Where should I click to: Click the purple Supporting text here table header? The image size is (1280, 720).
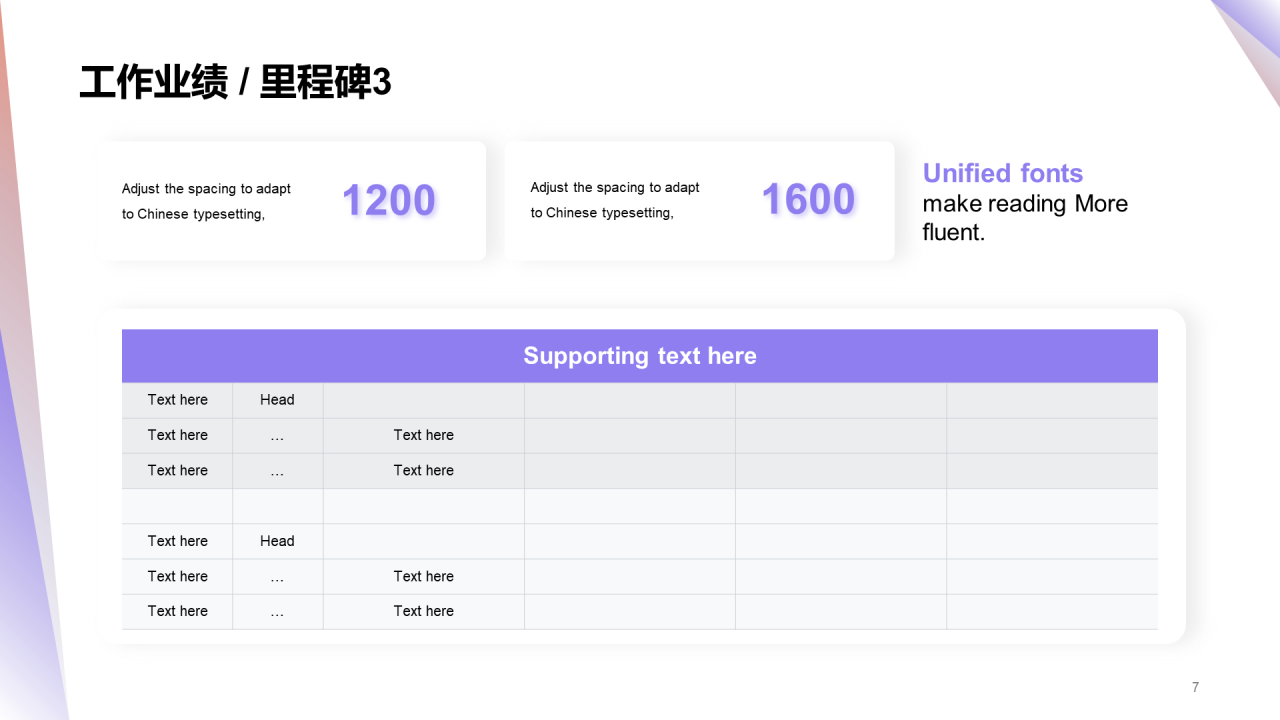tap(639, 355)
